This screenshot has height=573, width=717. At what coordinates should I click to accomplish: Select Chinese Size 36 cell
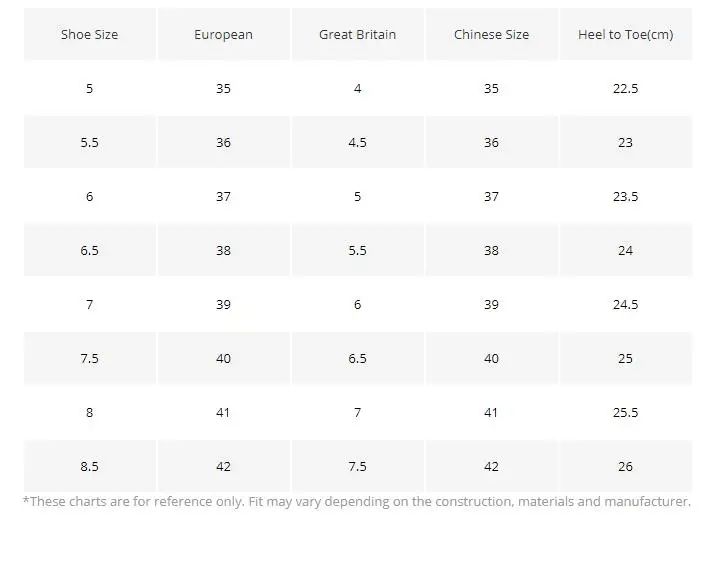pos(491,143)
